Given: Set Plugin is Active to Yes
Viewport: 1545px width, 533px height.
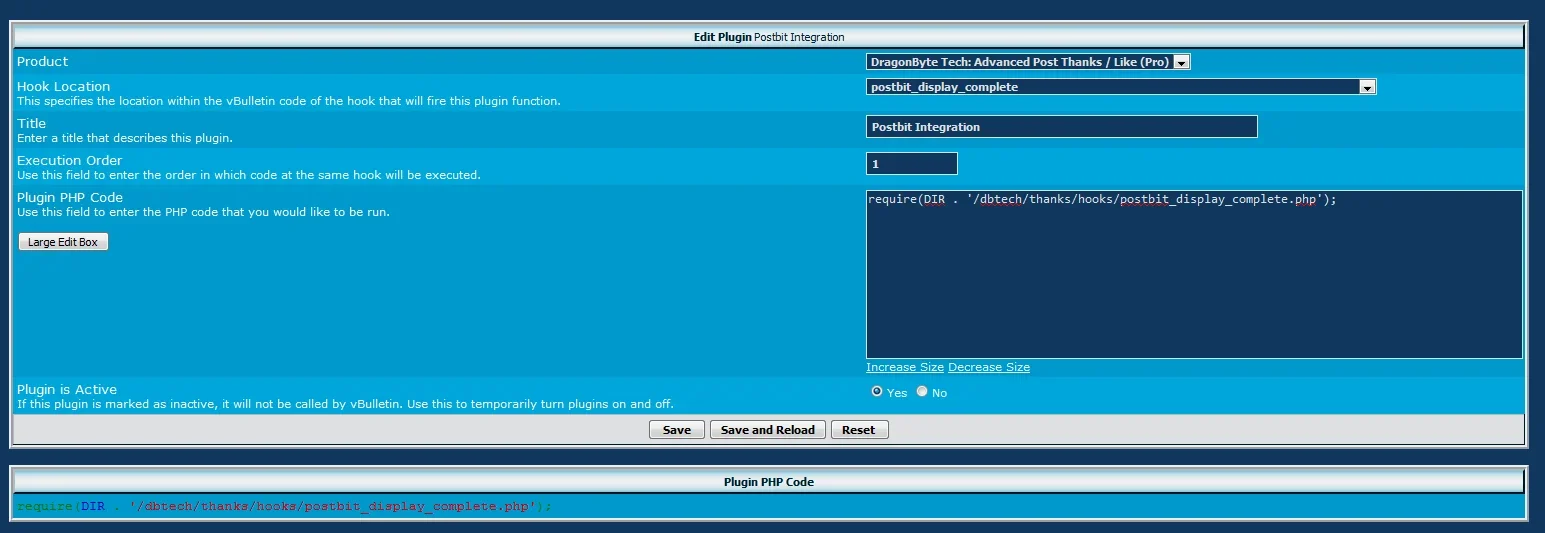Looking at the screenshot, I should tap(877, 392).
